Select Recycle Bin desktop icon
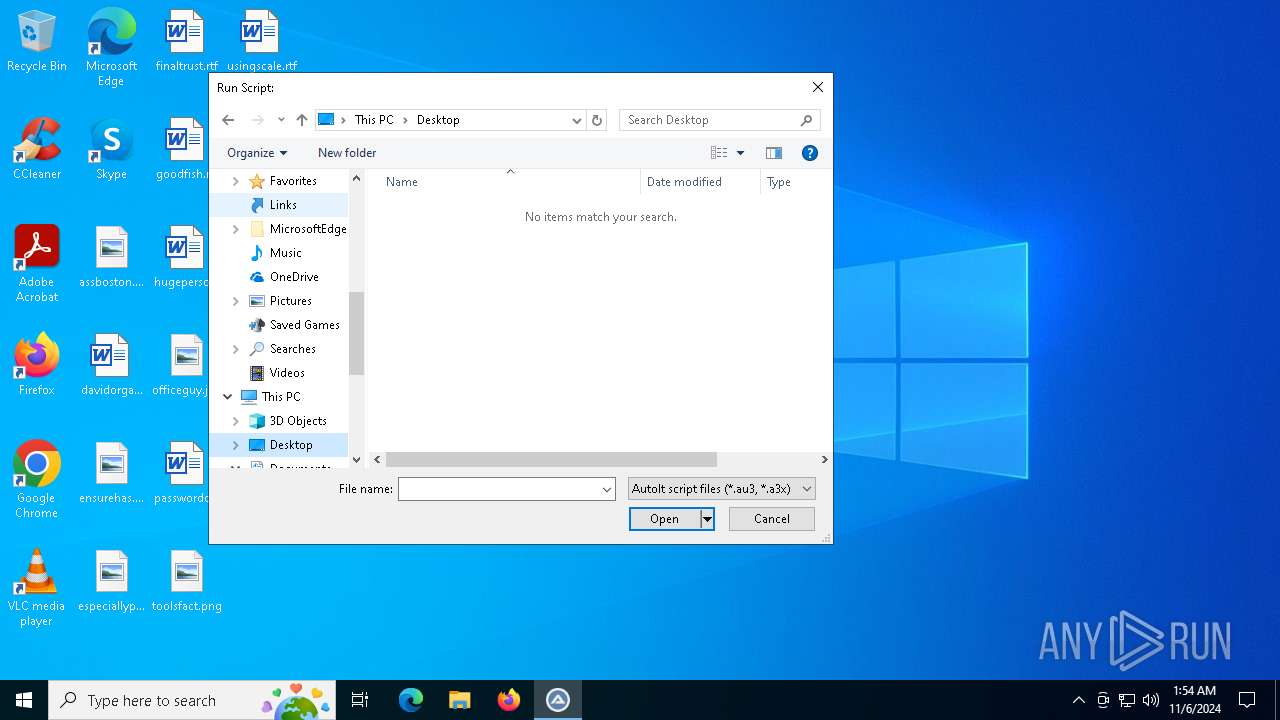The height and width of the screenshot is (720, 1280). (x=37, y=42)
